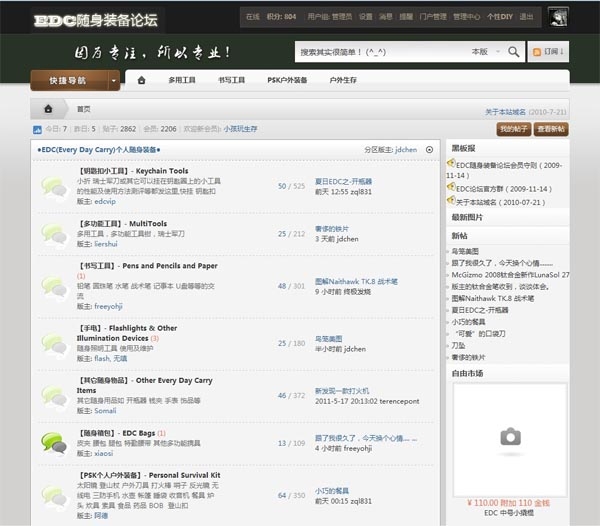
Task: Select the 户外生存 navigation tab
Action: tap(343, 80)
